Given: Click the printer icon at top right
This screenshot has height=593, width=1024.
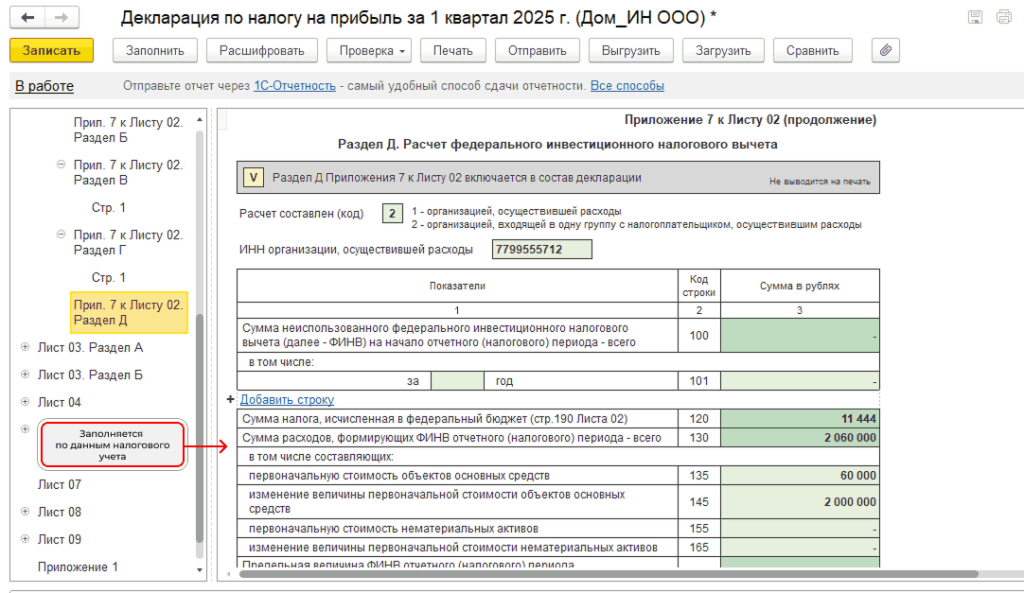Looking at the screenshot, I should (1004, 18).
